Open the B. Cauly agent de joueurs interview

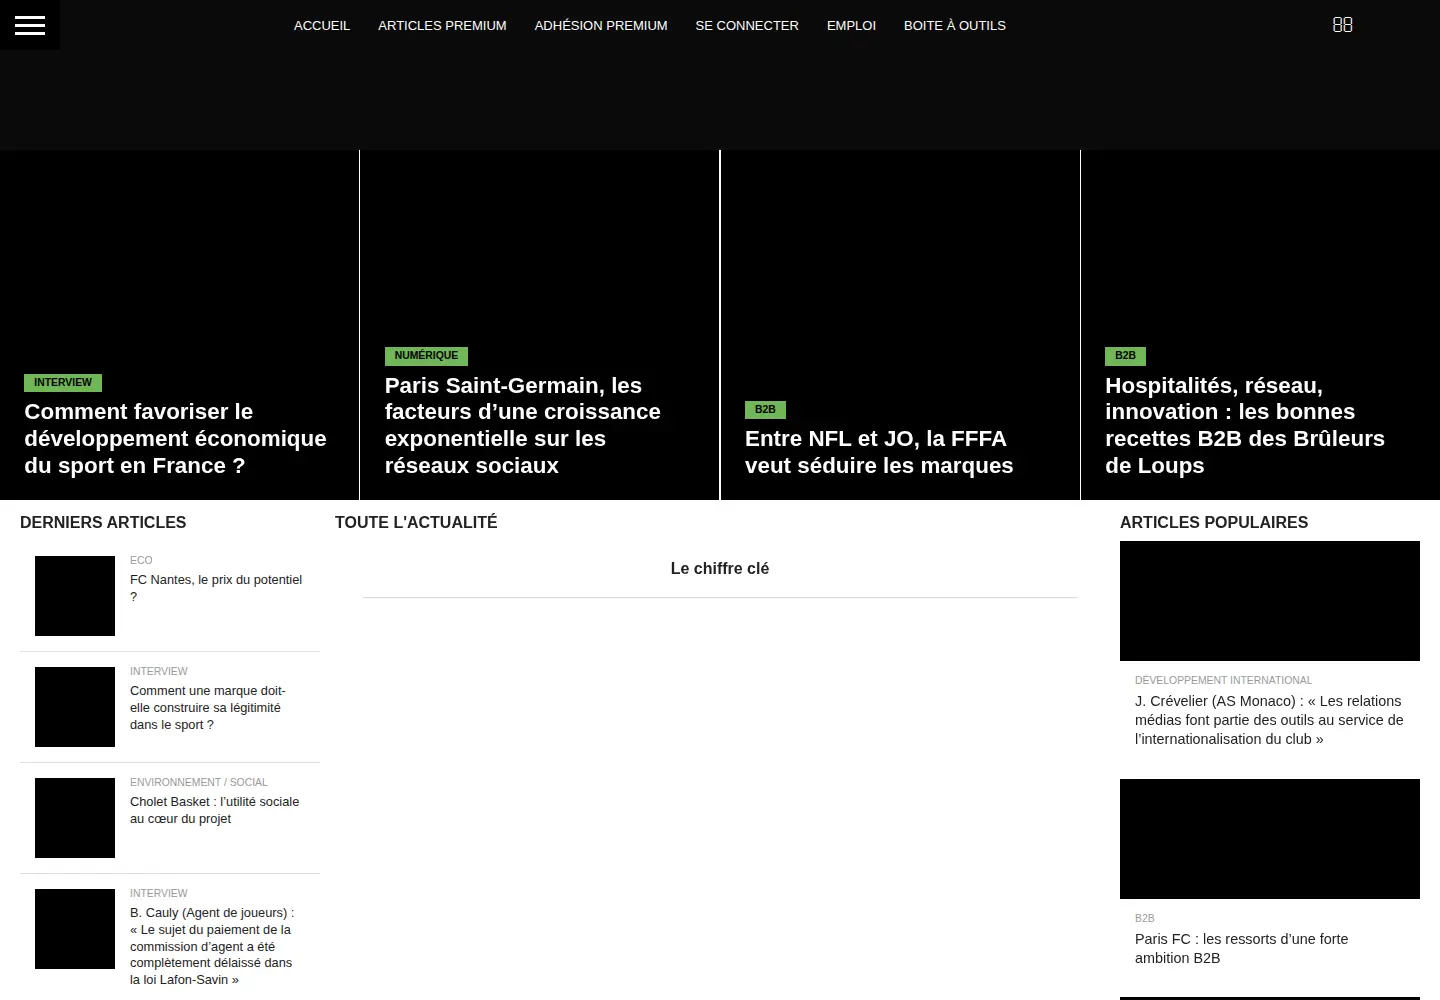(212, 946)
